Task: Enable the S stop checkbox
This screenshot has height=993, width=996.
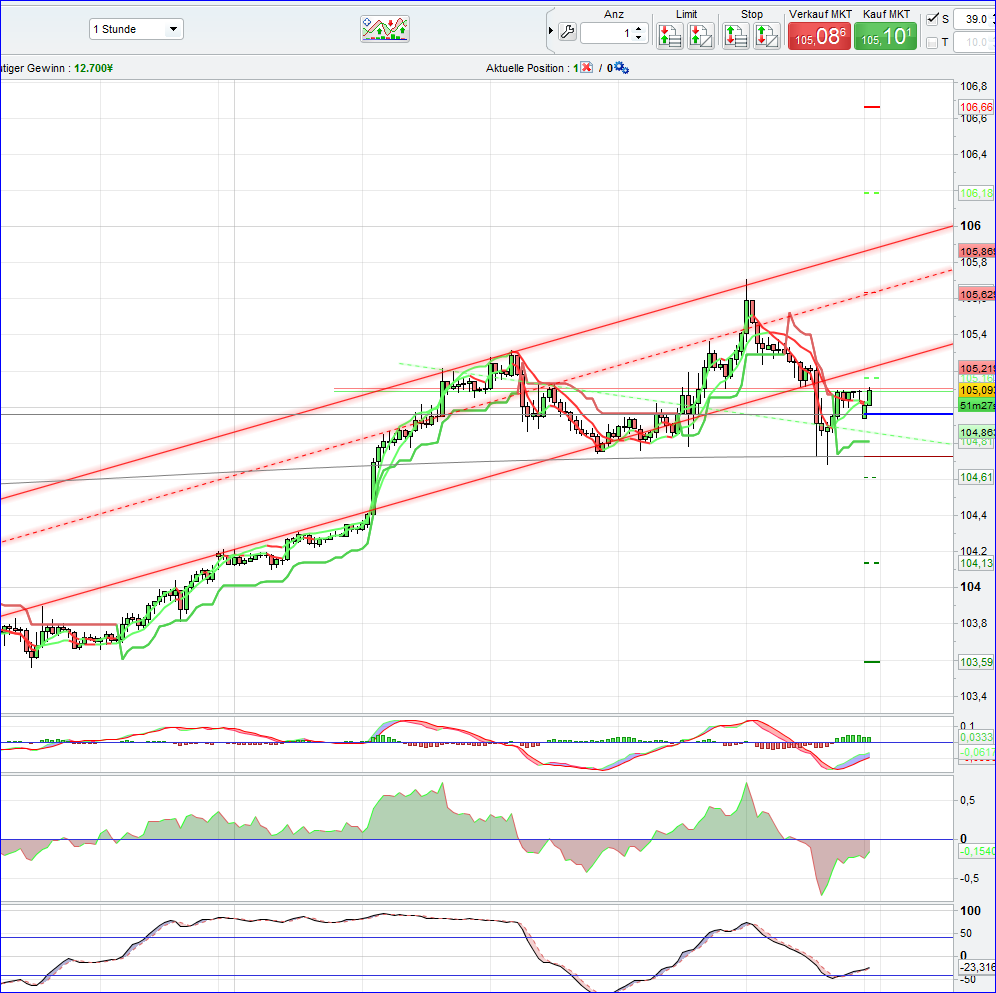Action: click(933, 19)
